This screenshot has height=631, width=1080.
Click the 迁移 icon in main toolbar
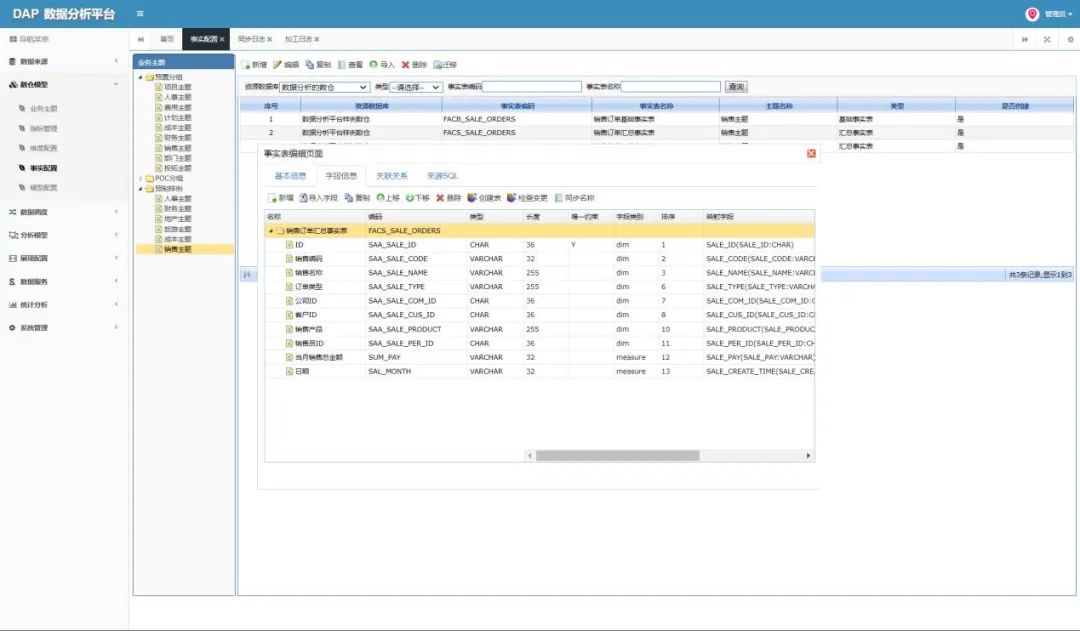(438, 64)
